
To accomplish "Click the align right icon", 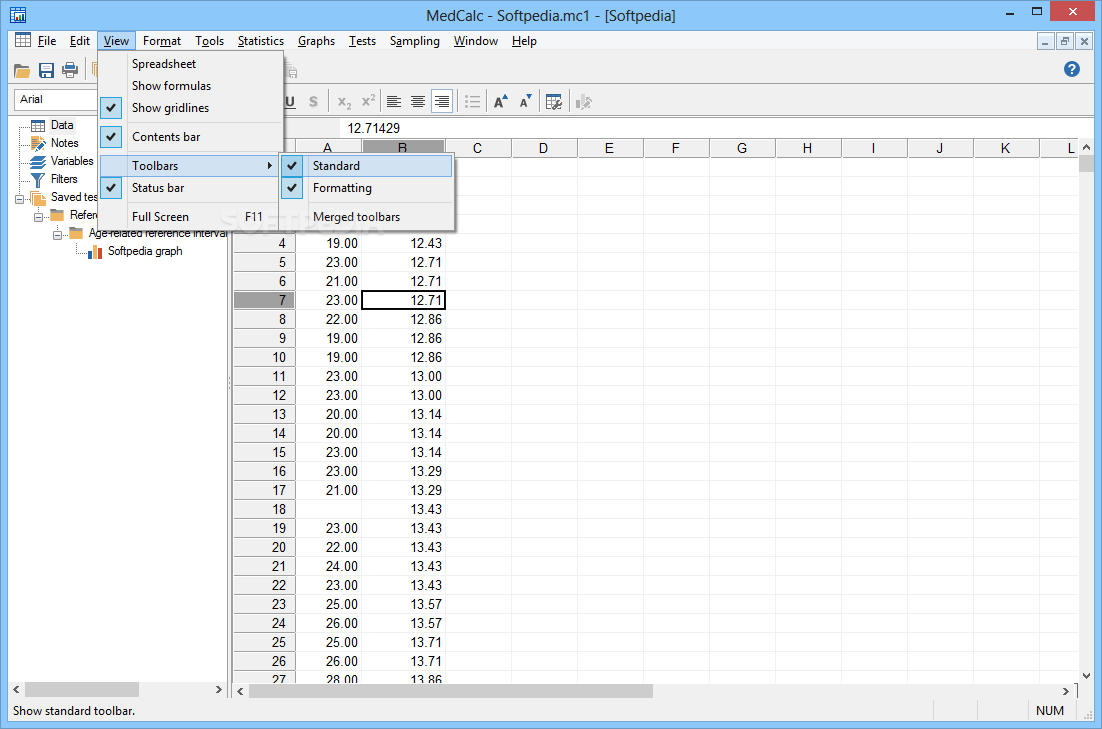I will click(441, 103).
